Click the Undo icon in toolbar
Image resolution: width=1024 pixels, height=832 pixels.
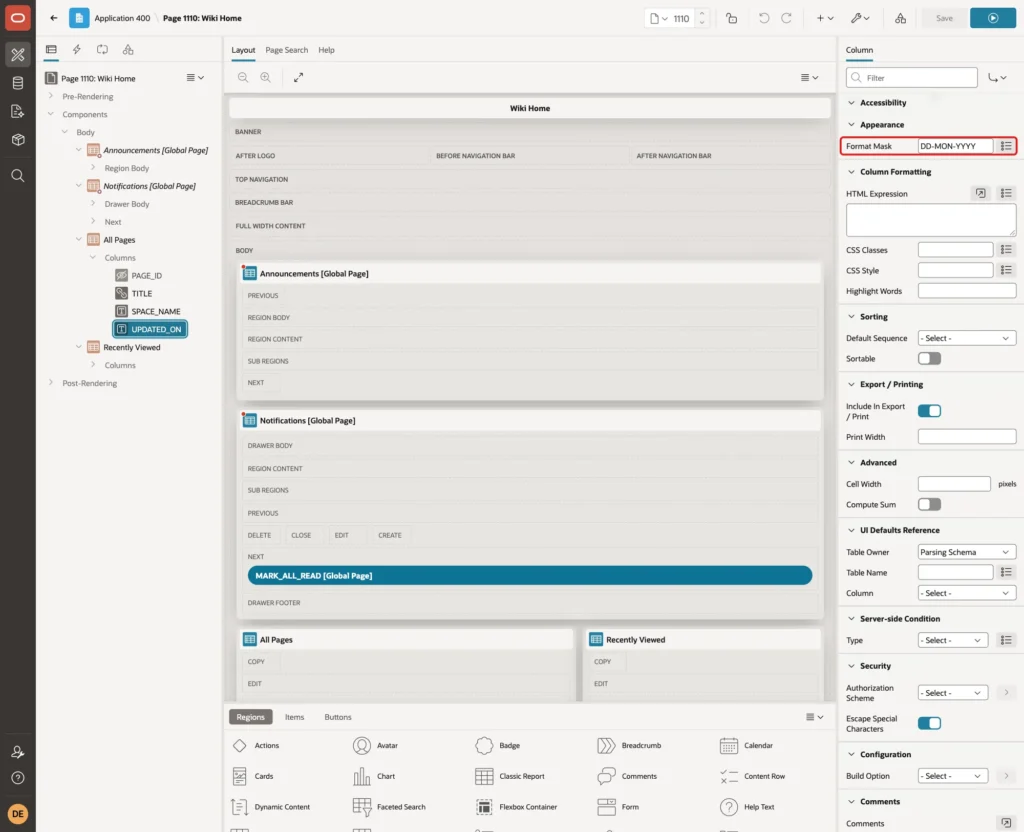tap(763, 18)
